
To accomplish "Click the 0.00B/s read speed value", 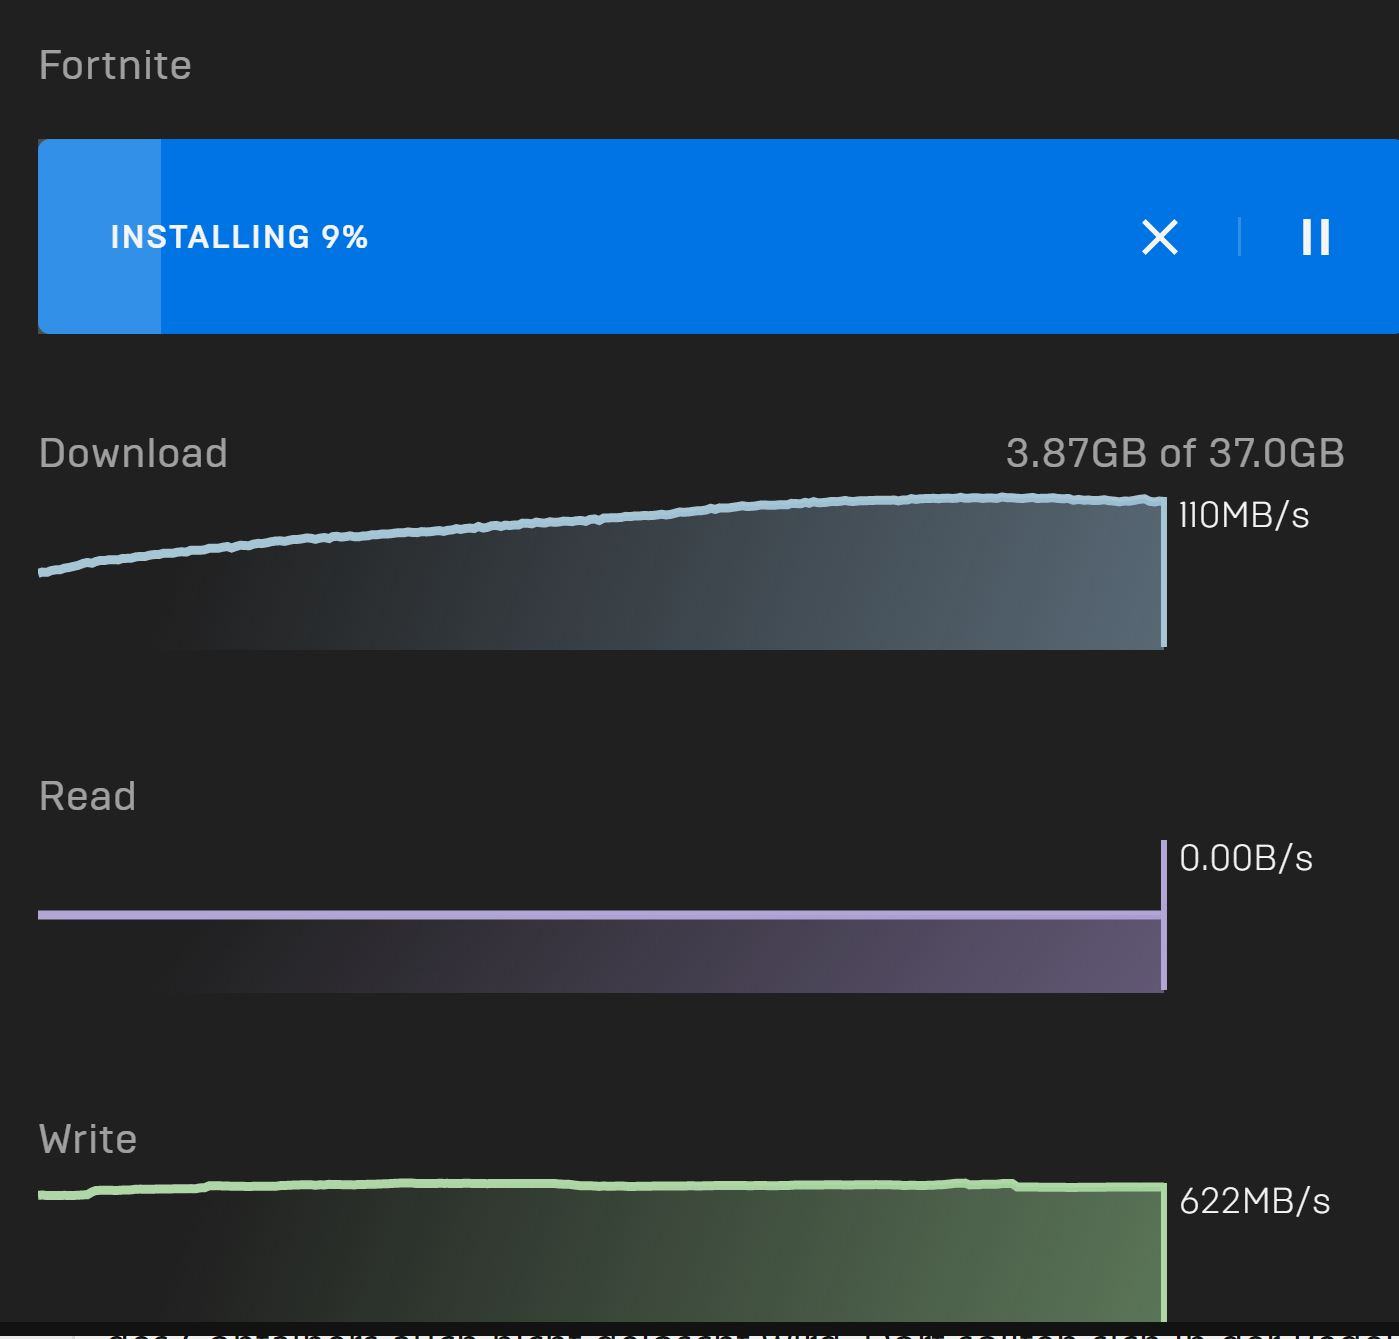I will 1246,858.
